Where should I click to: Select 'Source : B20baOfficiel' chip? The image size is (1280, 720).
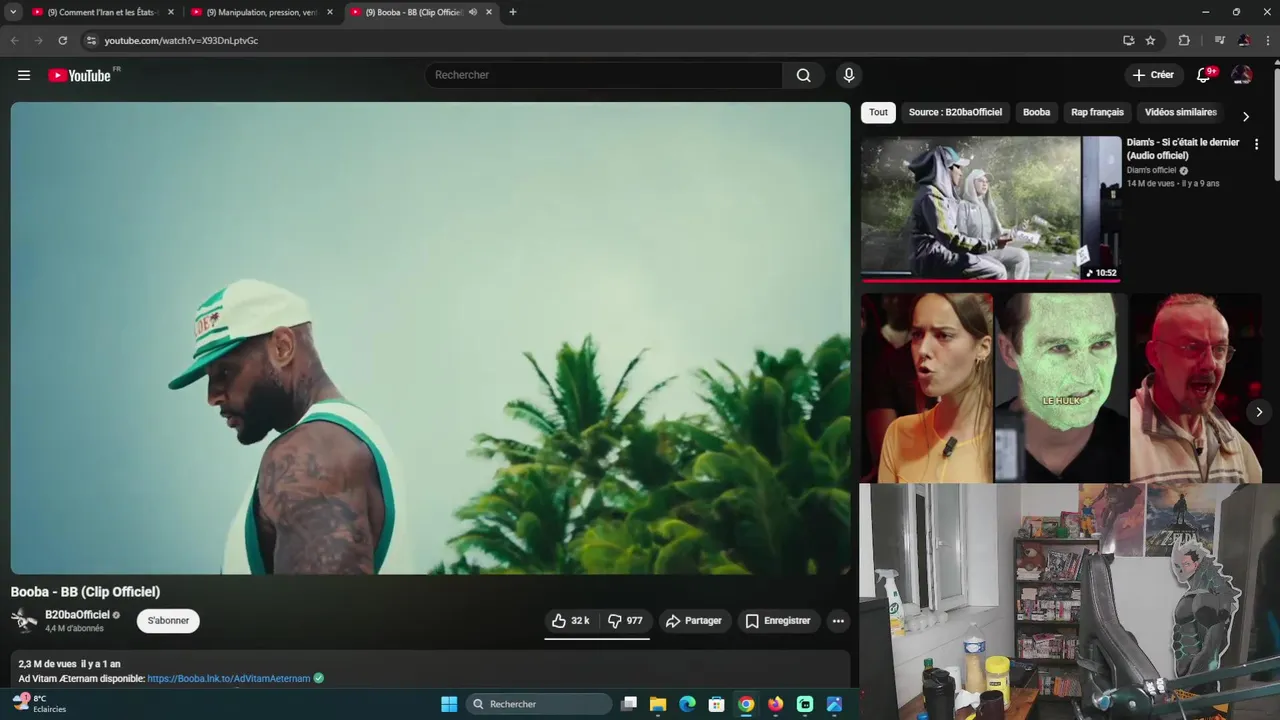(955, 112)
